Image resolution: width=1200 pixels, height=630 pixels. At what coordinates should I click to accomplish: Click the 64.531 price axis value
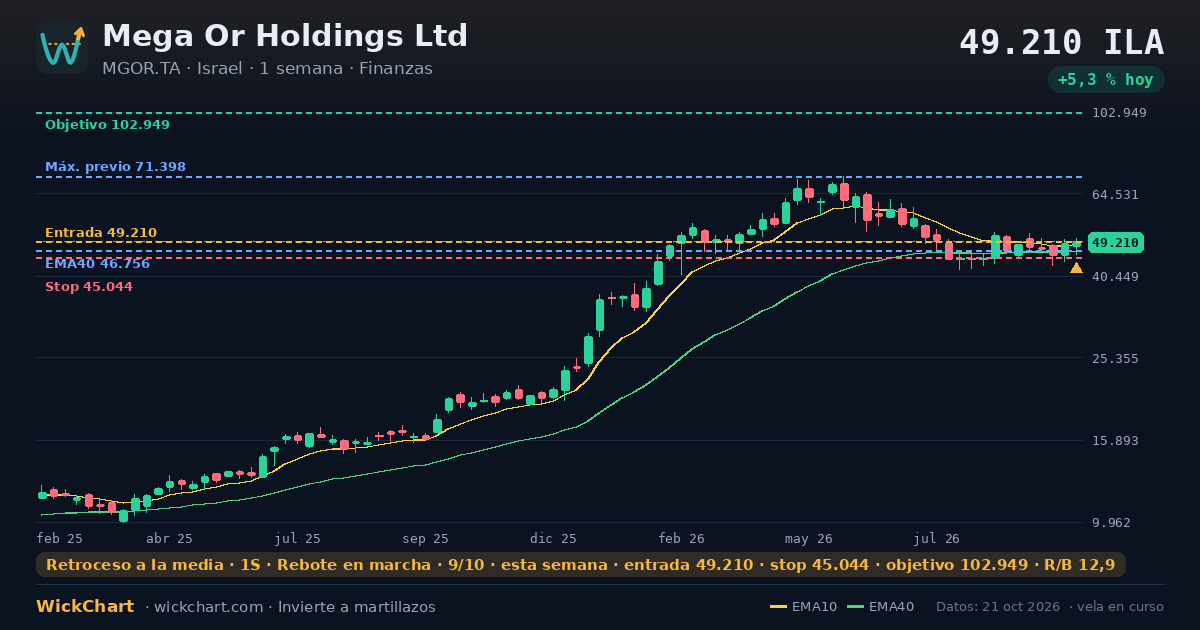click(1115, 195)
